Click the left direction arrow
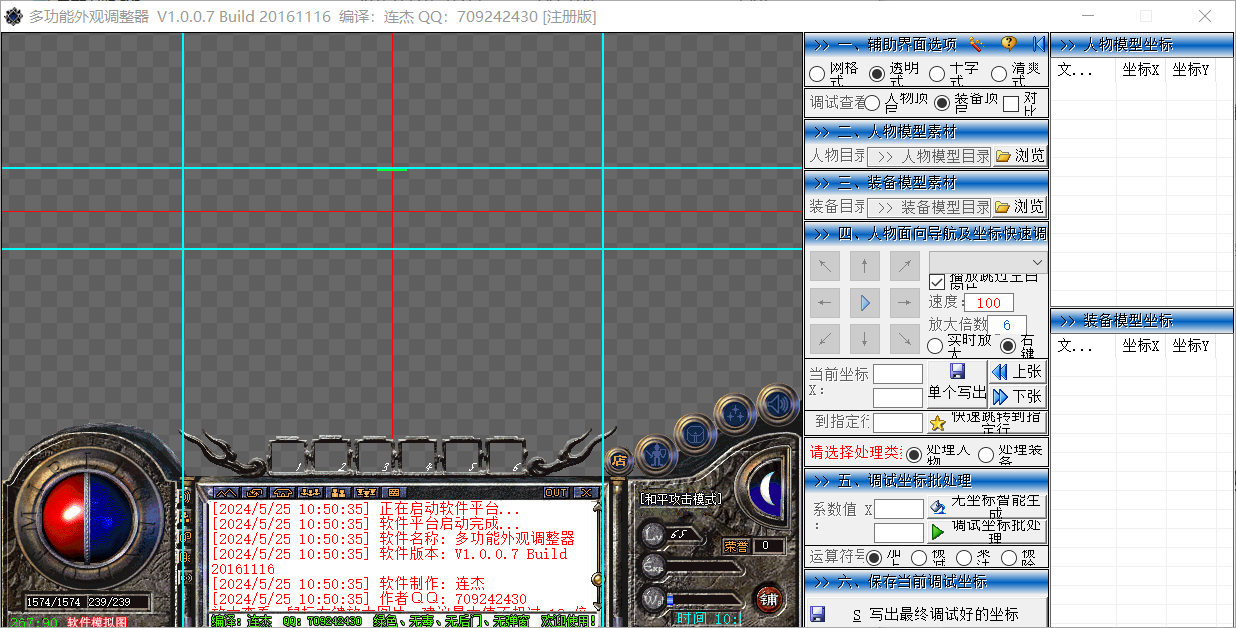 (824, 301)
